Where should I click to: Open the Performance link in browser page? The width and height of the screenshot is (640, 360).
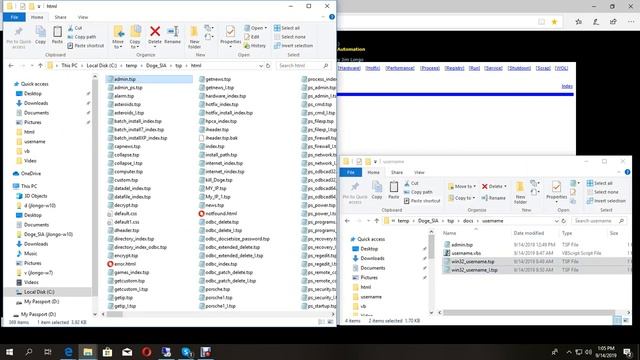(400, 68)
